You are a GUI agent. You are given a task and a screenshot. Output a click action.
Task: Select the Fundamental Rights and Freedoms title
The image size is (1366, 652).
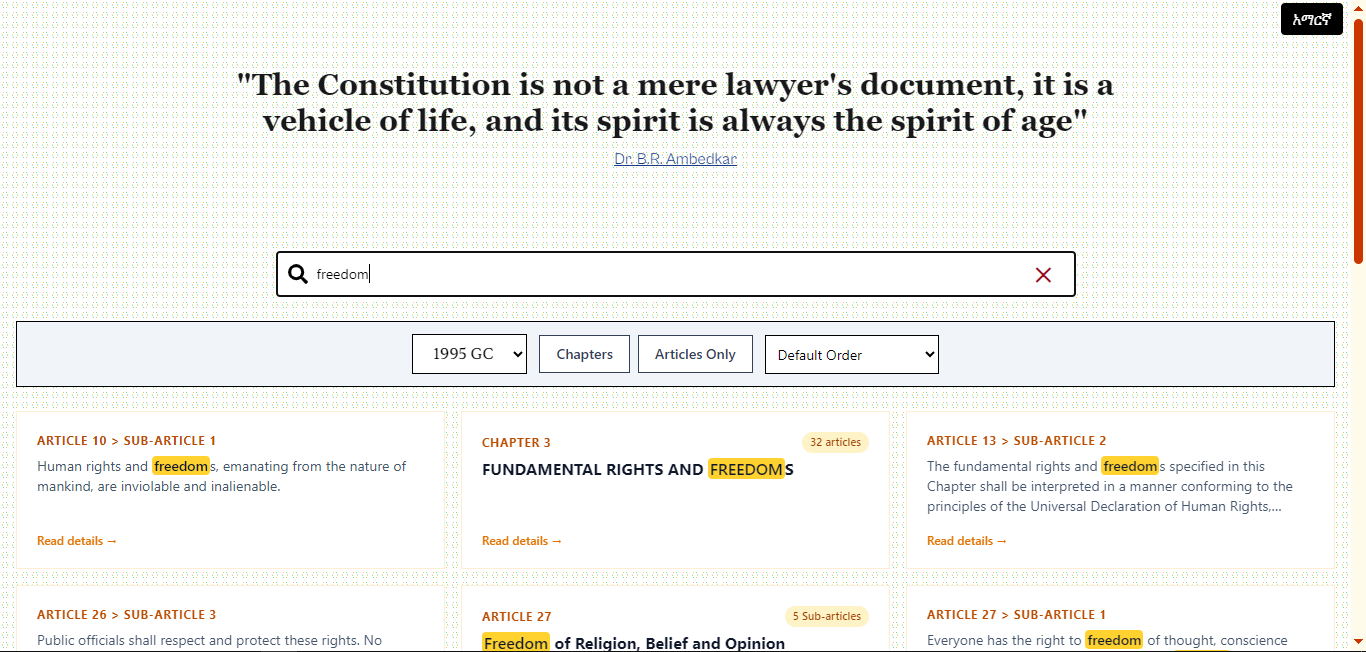638,469
